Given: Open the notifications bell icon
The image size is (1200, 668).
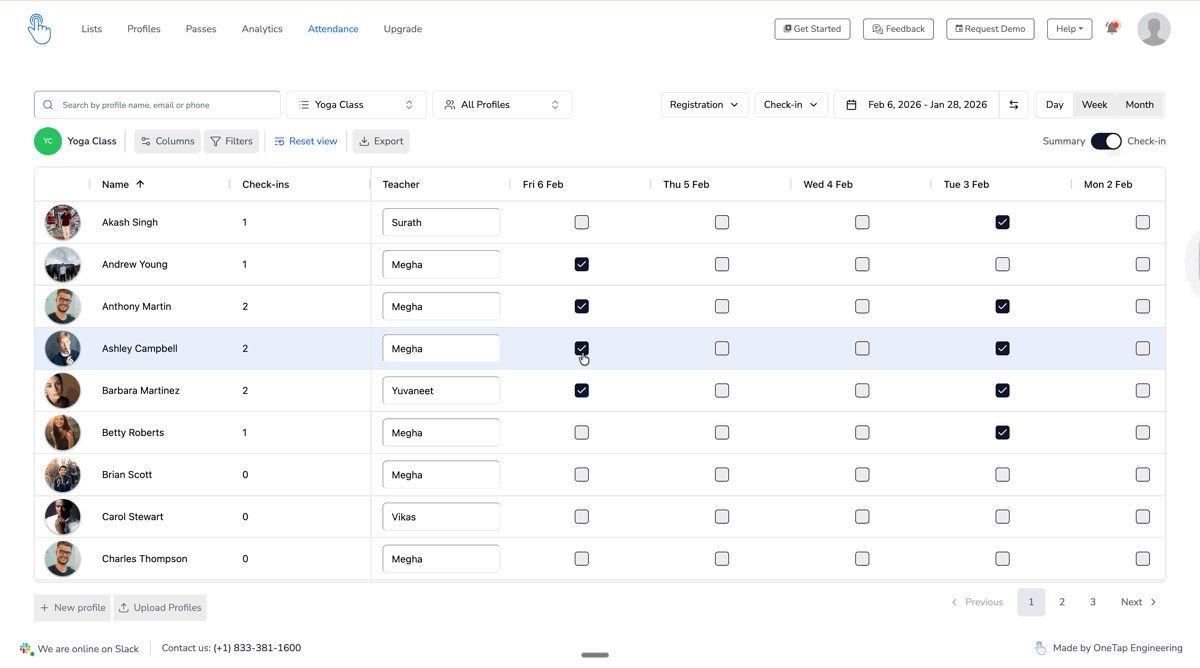Looking at the screenshot, I should (x=1112, y=28).
